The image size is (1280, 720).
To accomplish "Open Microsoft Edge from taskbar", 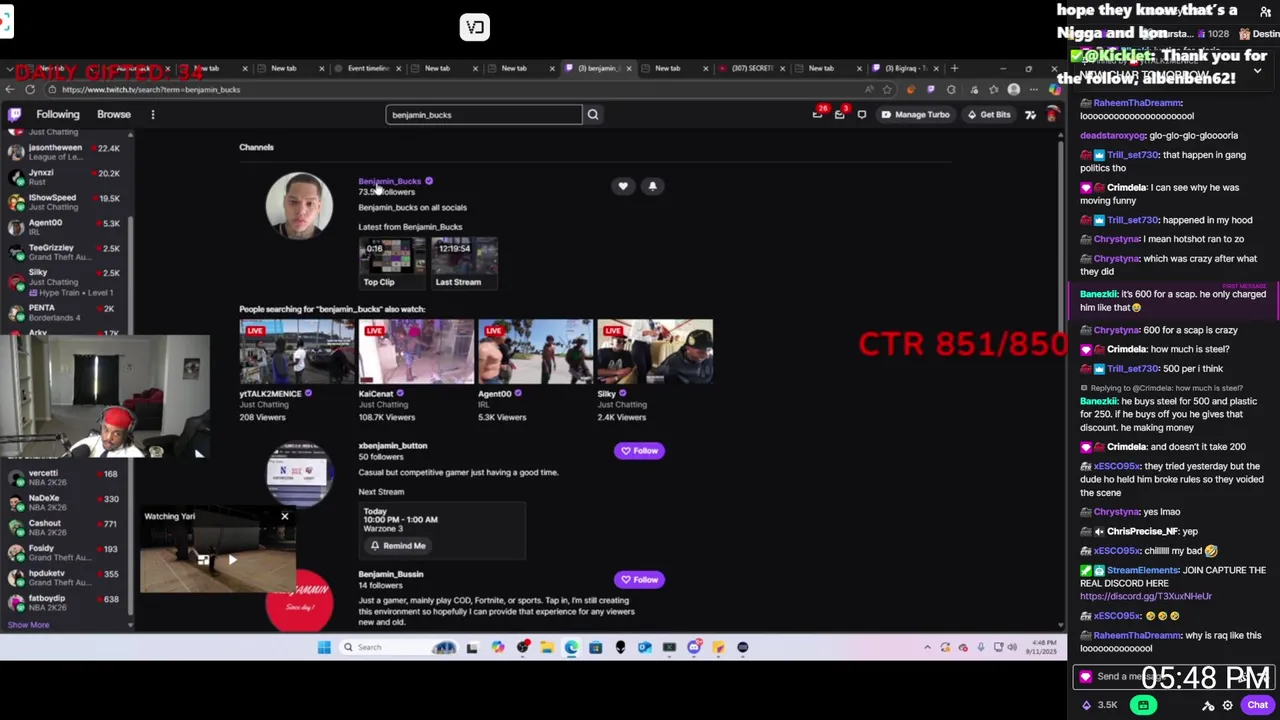I will (x=571, y=647).
